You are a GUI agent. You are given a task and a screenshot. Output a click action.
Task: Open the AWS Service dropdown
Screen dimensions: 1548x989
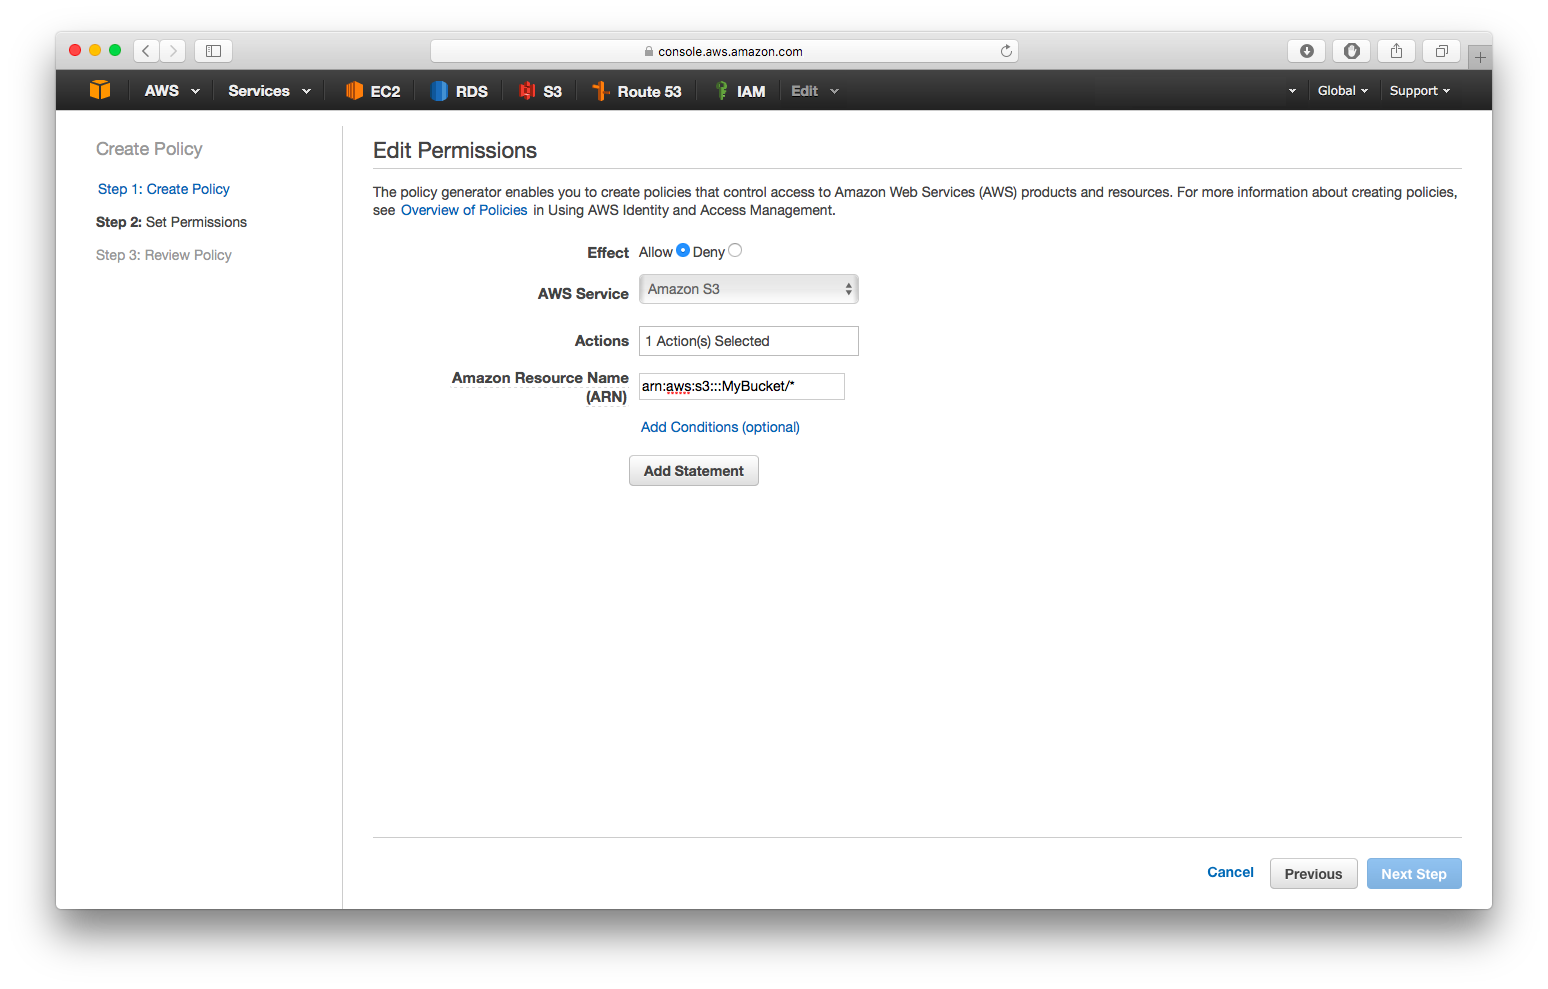click(x=748, y=289)
